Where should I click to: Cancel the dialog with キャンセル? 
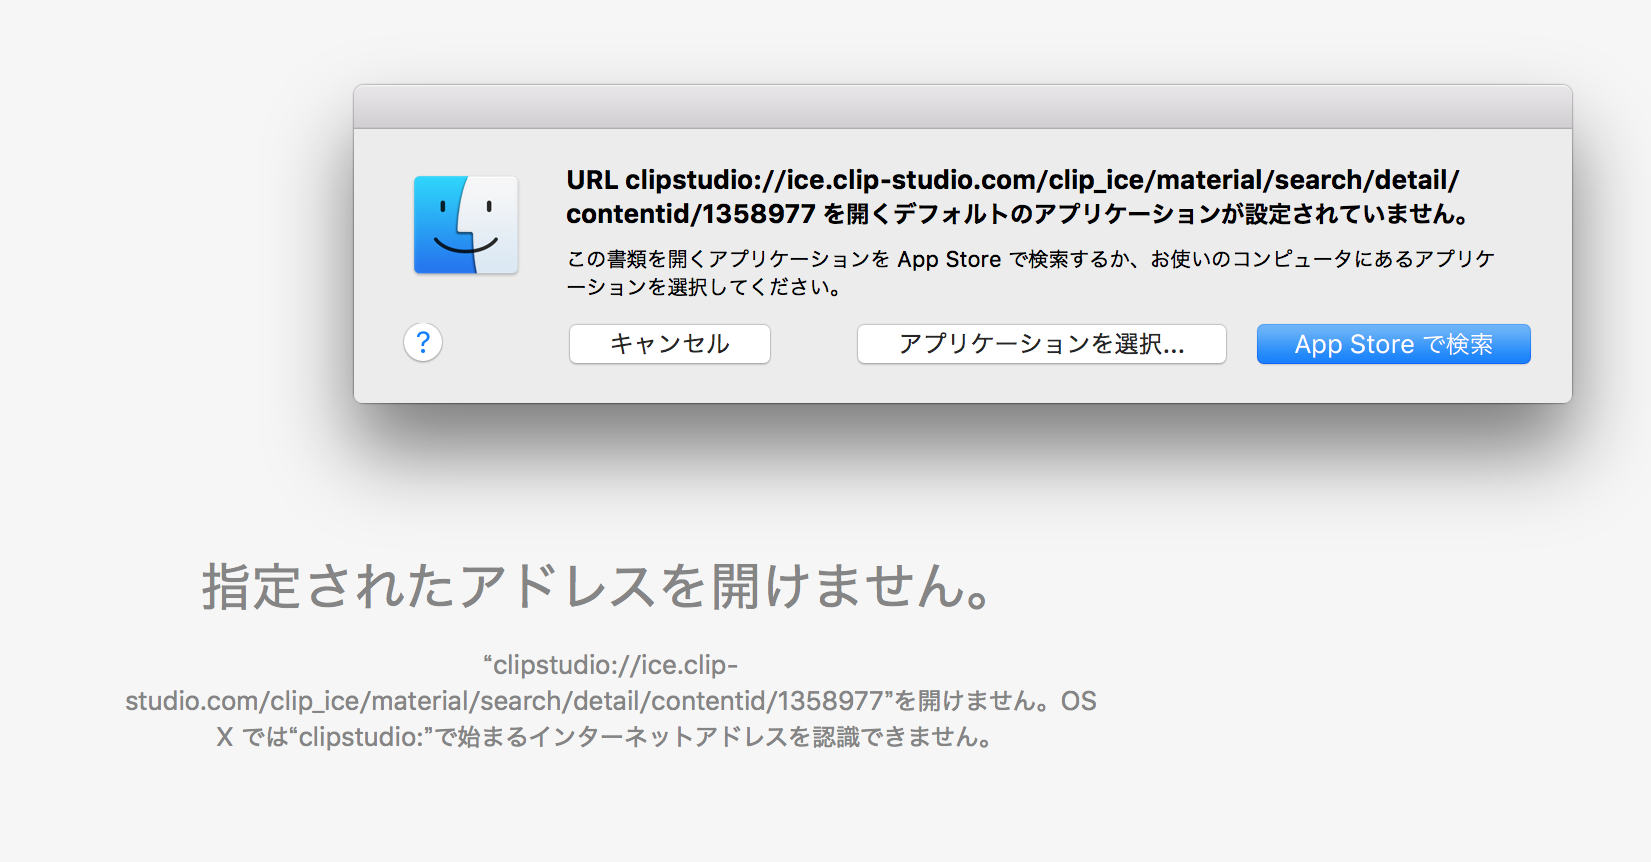point(670,344)
